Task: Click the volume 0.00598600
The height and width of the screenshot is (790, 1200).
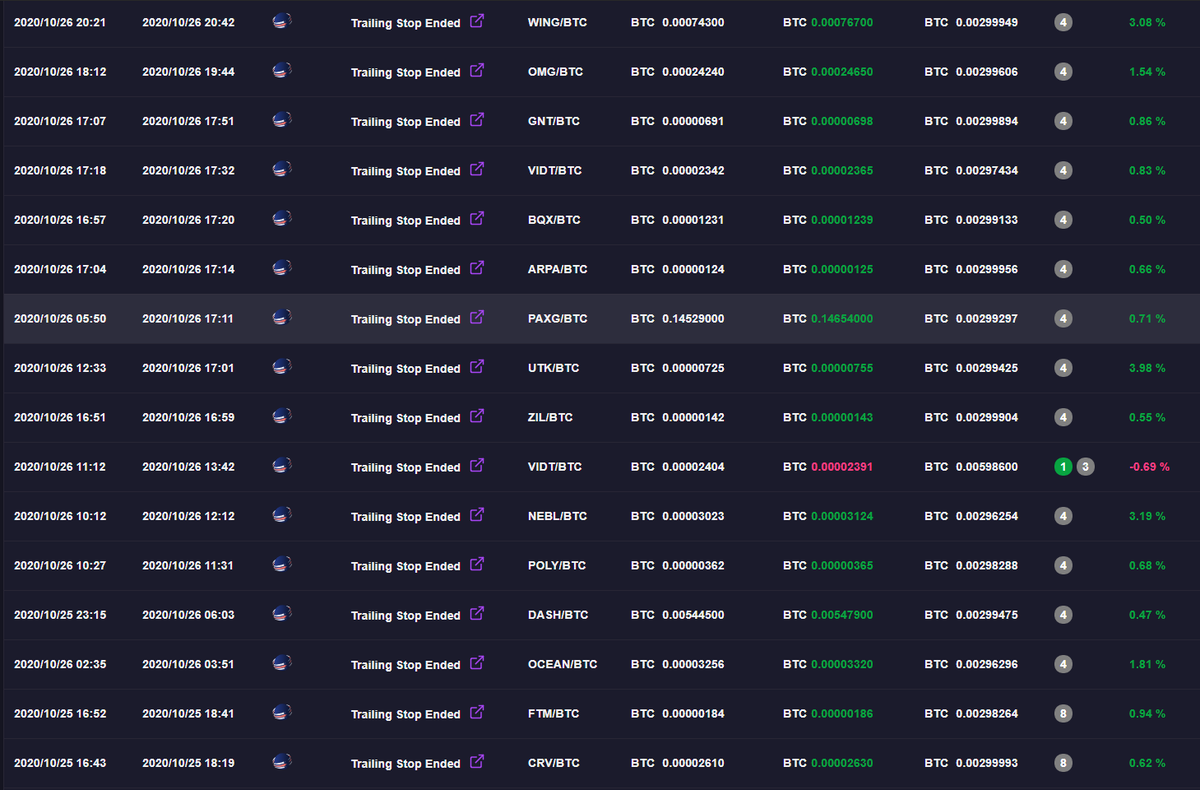Action: coord(987,467)
